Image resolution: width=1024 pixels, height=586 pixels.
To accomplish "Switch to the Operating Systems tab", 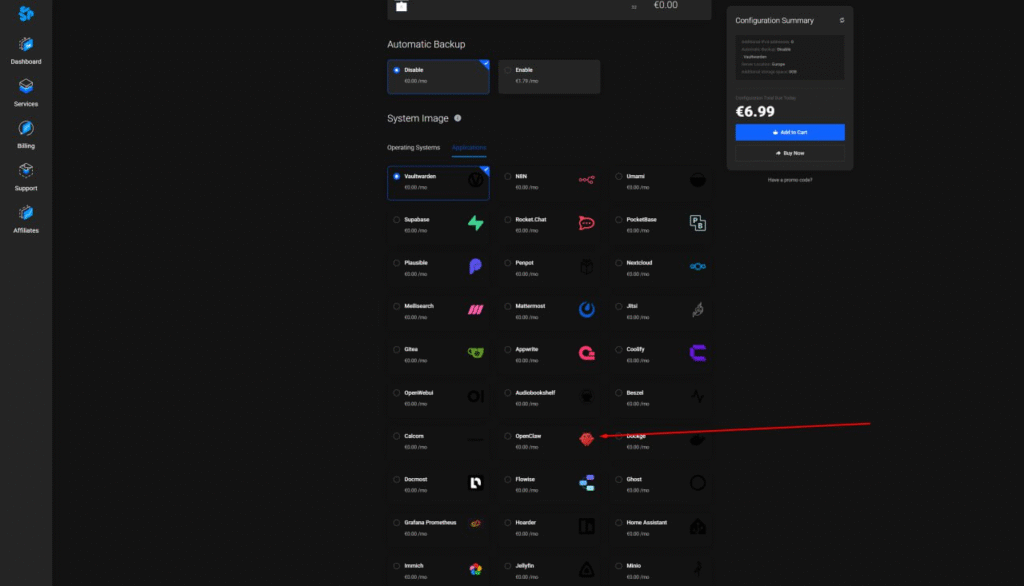I will coord(413,148).
